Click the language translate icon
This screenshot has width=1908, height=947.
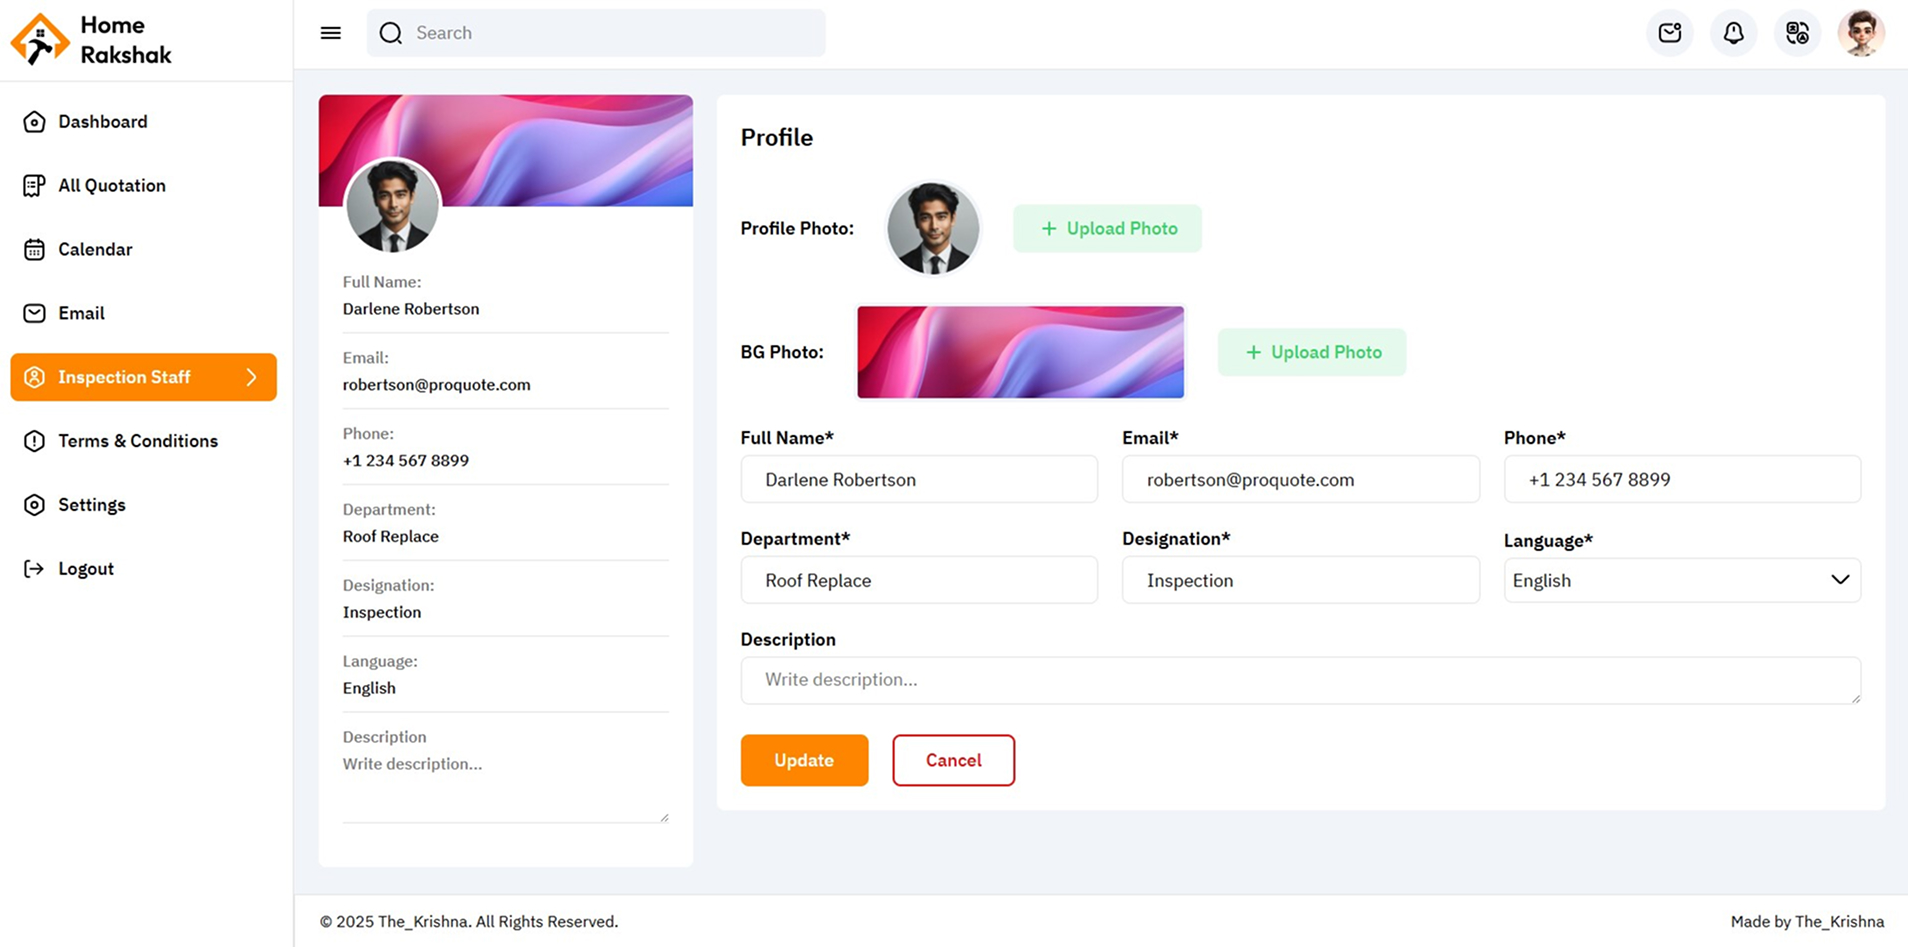click(x=1797, y=33)
